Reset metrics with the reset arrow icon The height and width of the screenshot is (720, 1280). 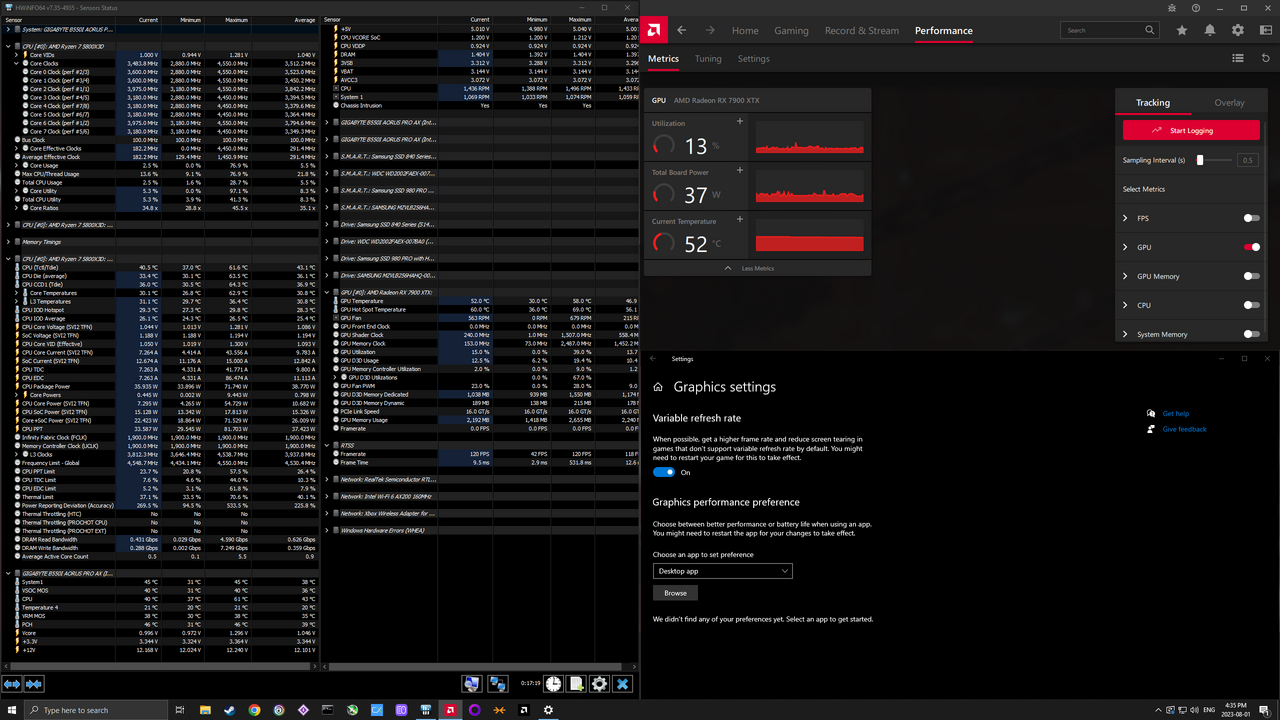point(1265,59)
